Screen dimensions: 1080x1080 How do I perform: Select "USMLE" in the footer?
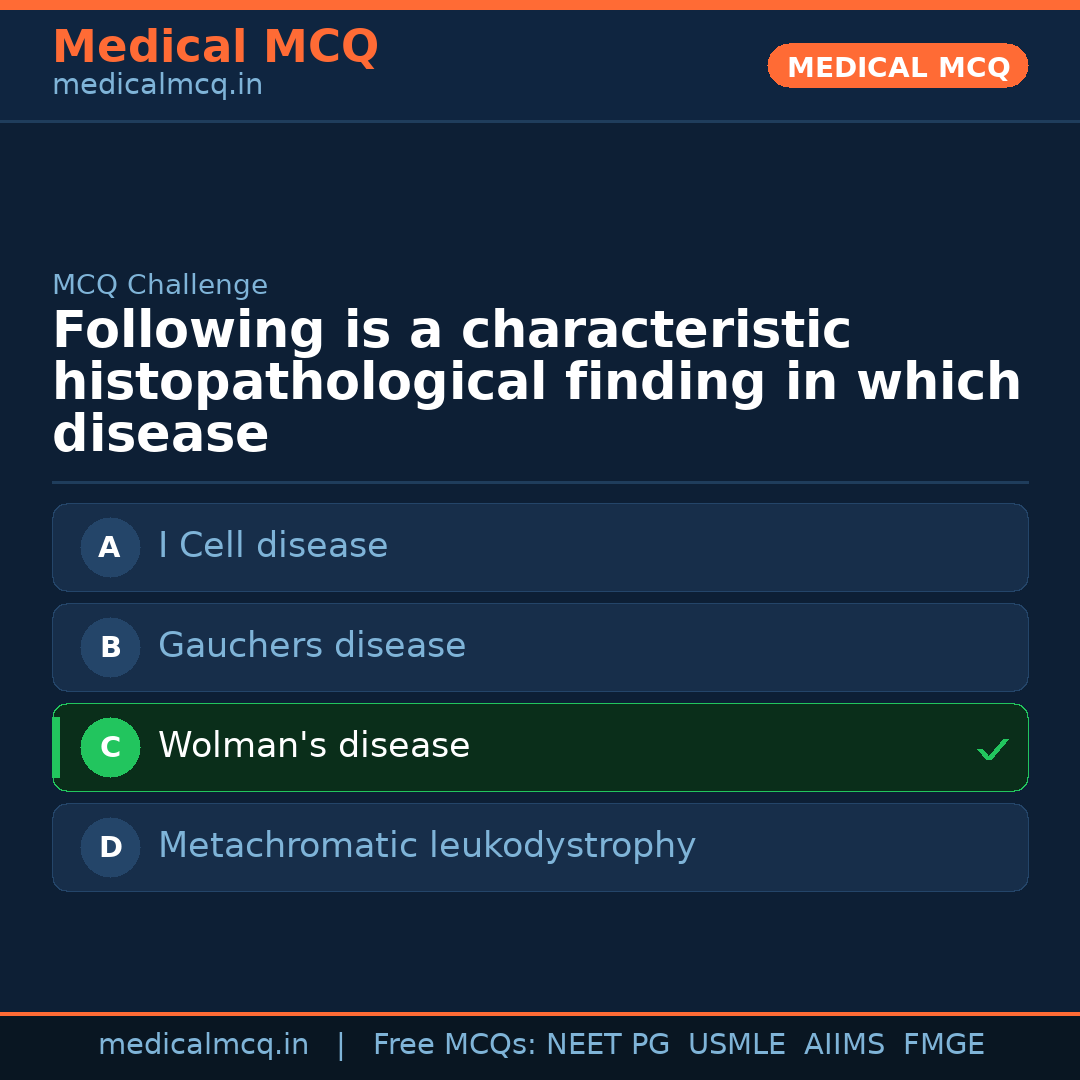tap(736, 1045)
